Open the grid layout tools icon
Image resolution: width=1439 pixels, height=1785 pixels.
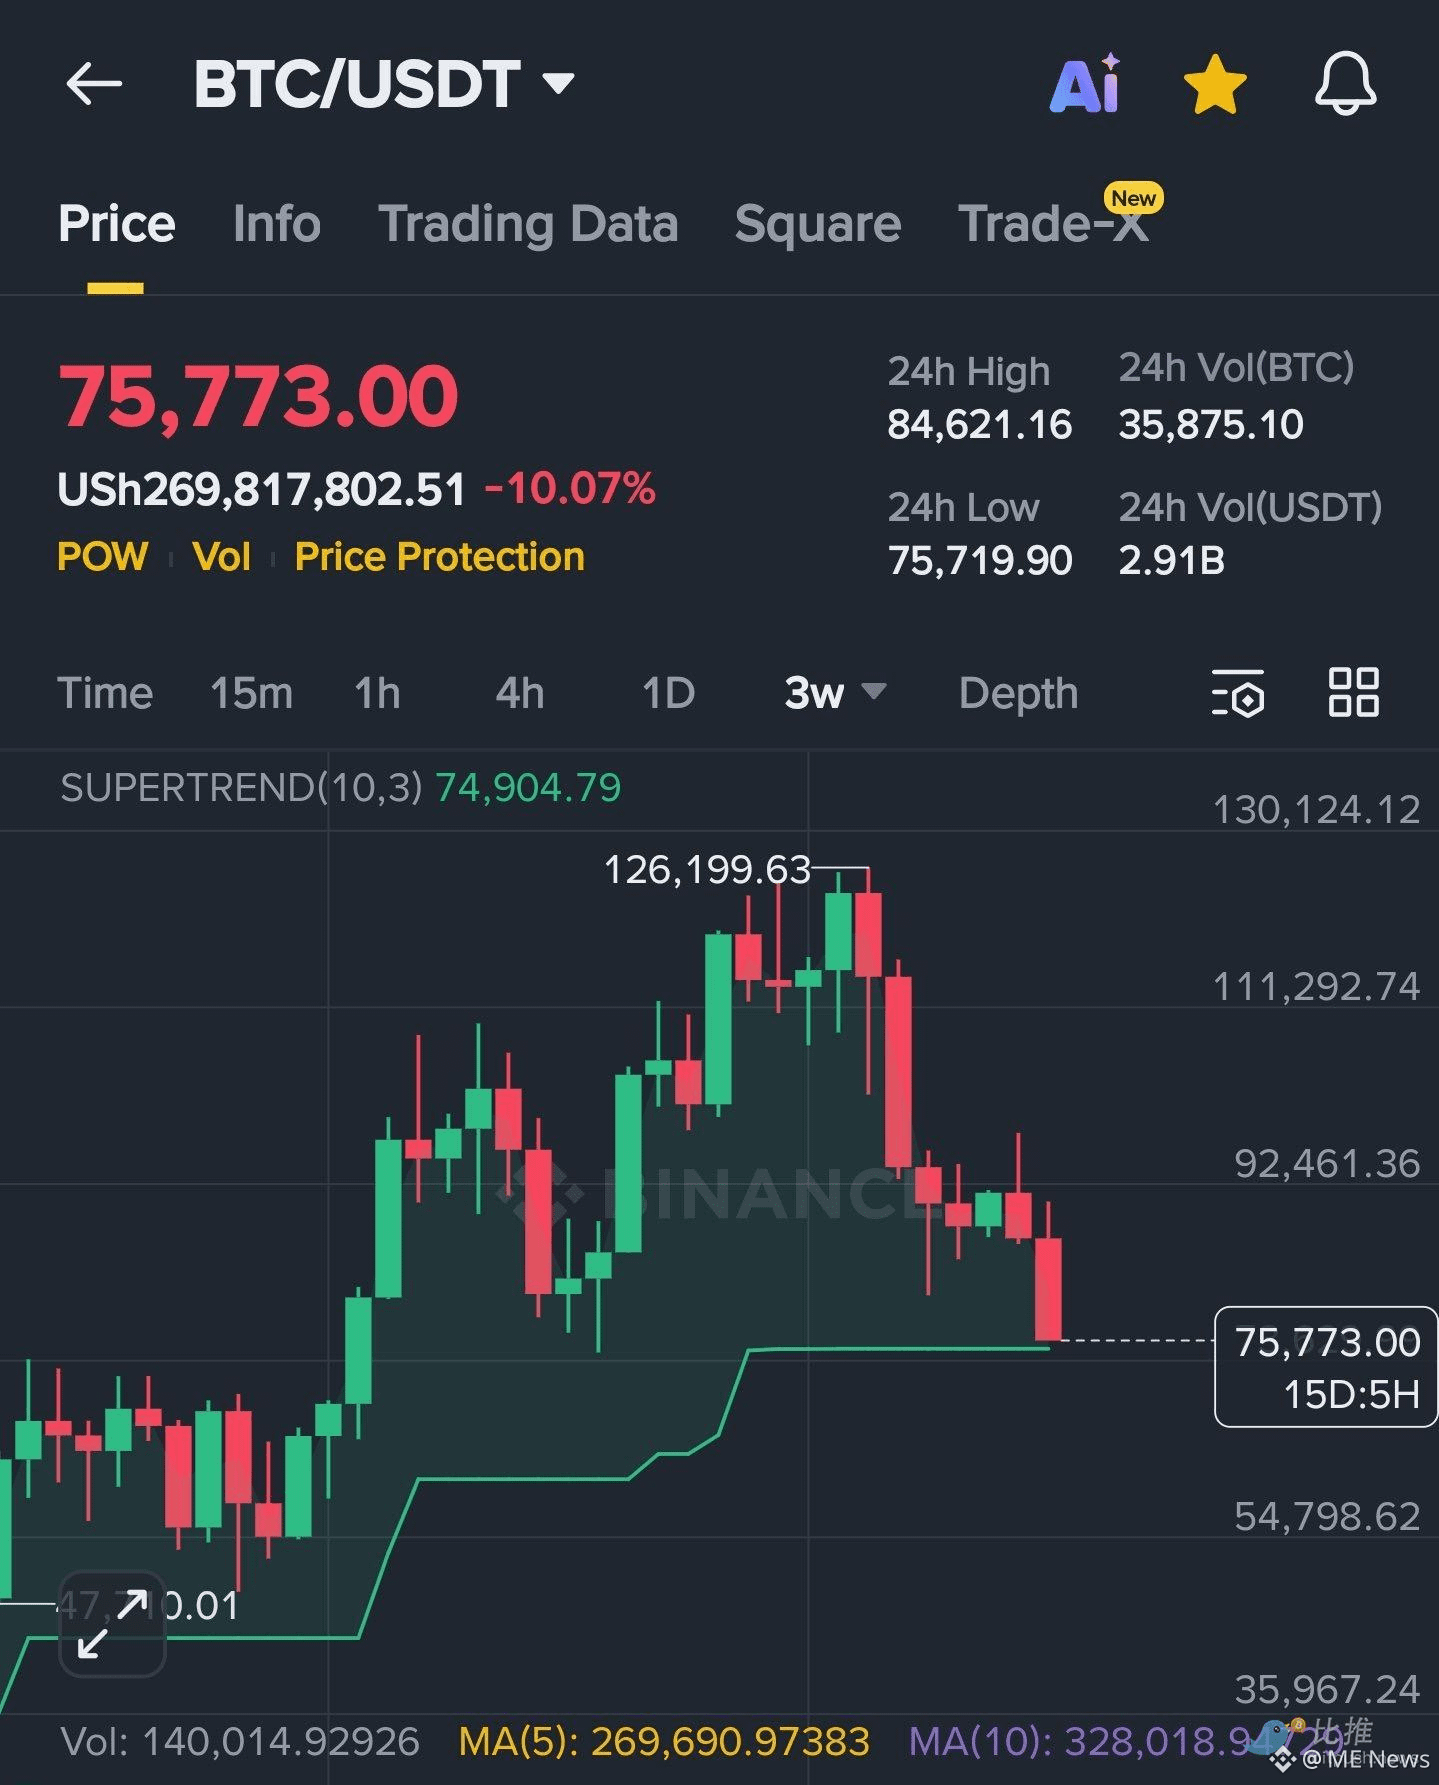pos(1353,692)
